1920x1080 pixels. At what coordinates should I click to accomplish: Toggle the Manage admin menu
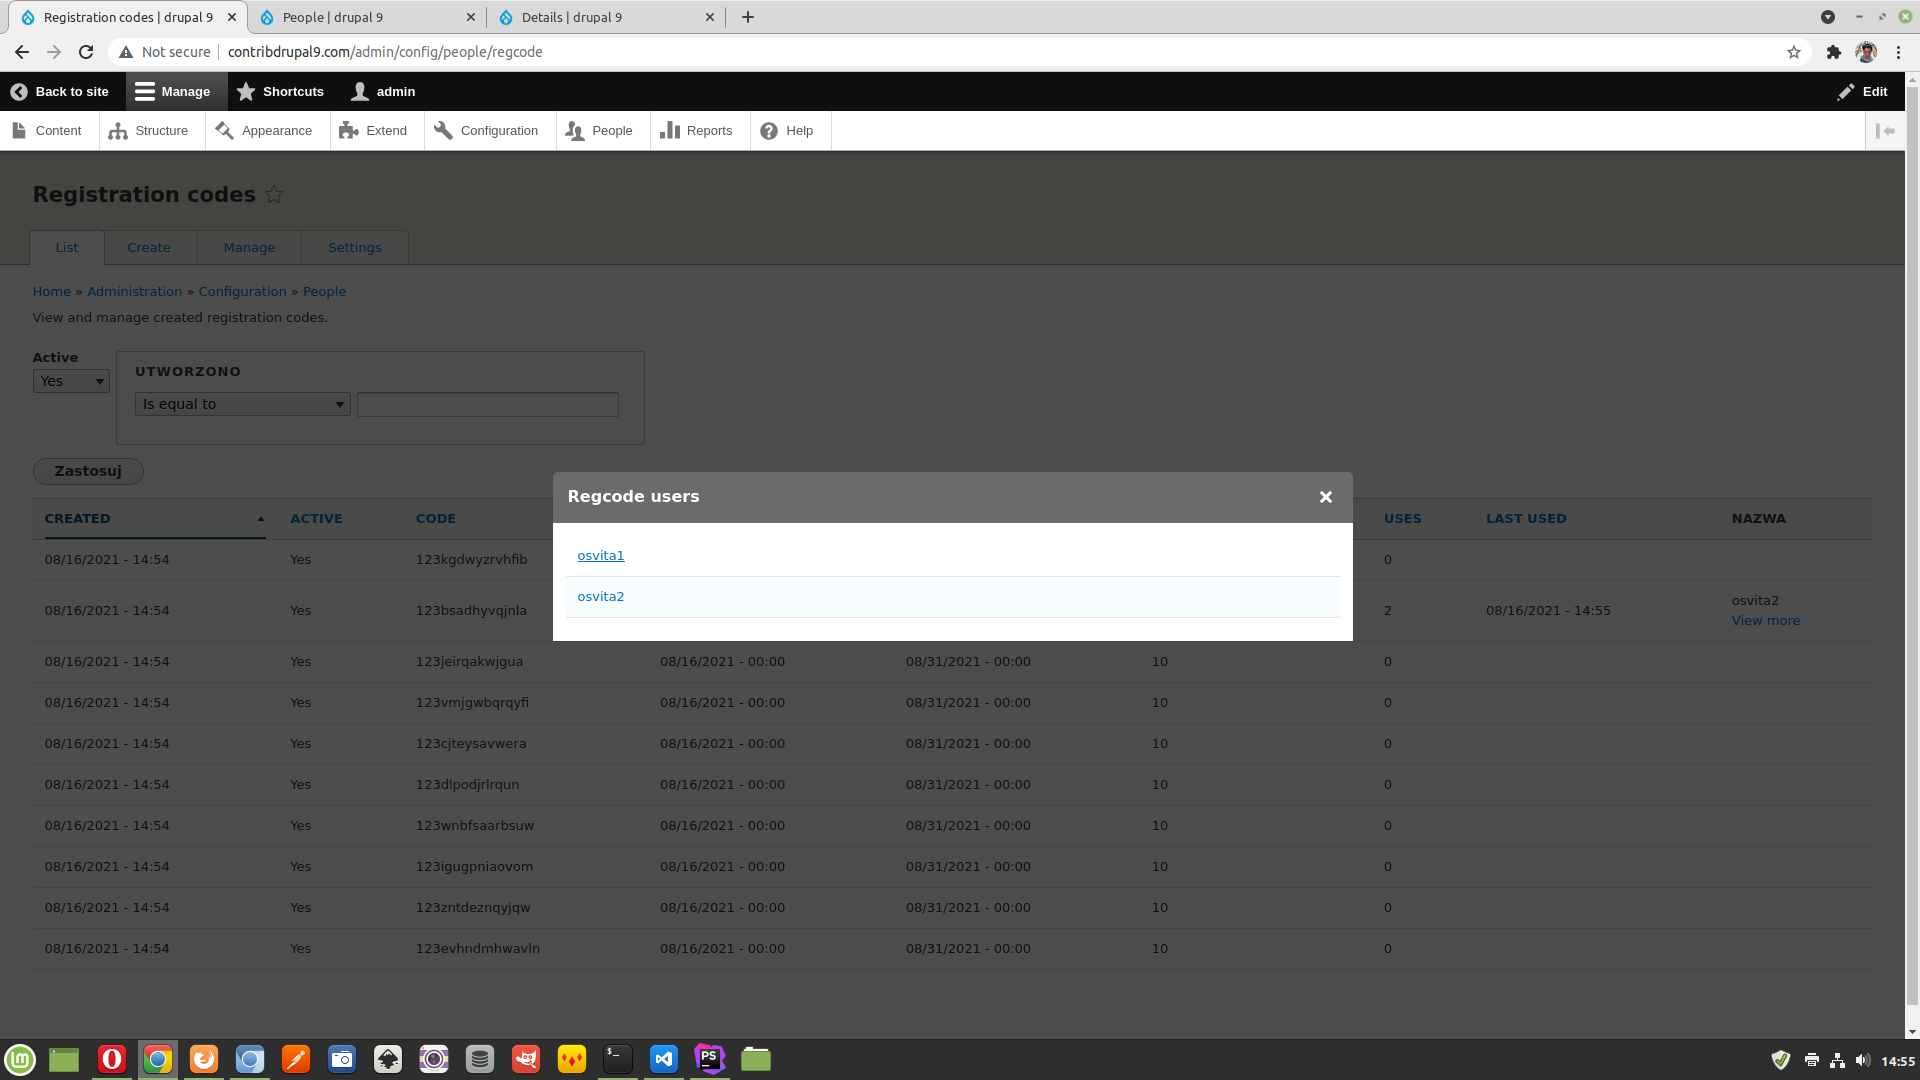pyautogui.click(x=175, y=91)
